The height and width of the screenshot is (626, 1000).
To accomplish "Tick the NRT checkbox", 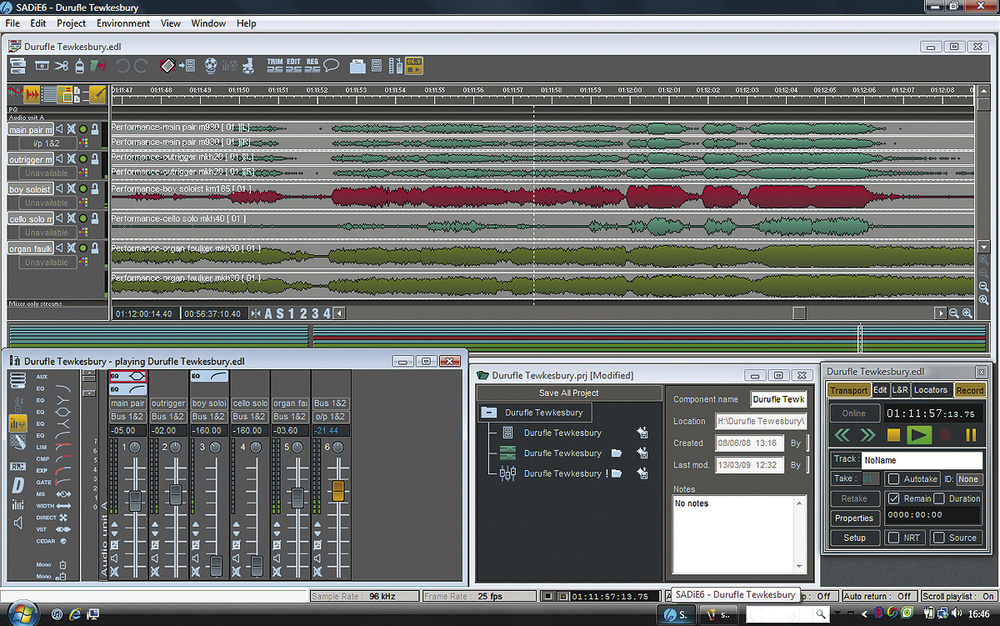I will pos(894,537).
